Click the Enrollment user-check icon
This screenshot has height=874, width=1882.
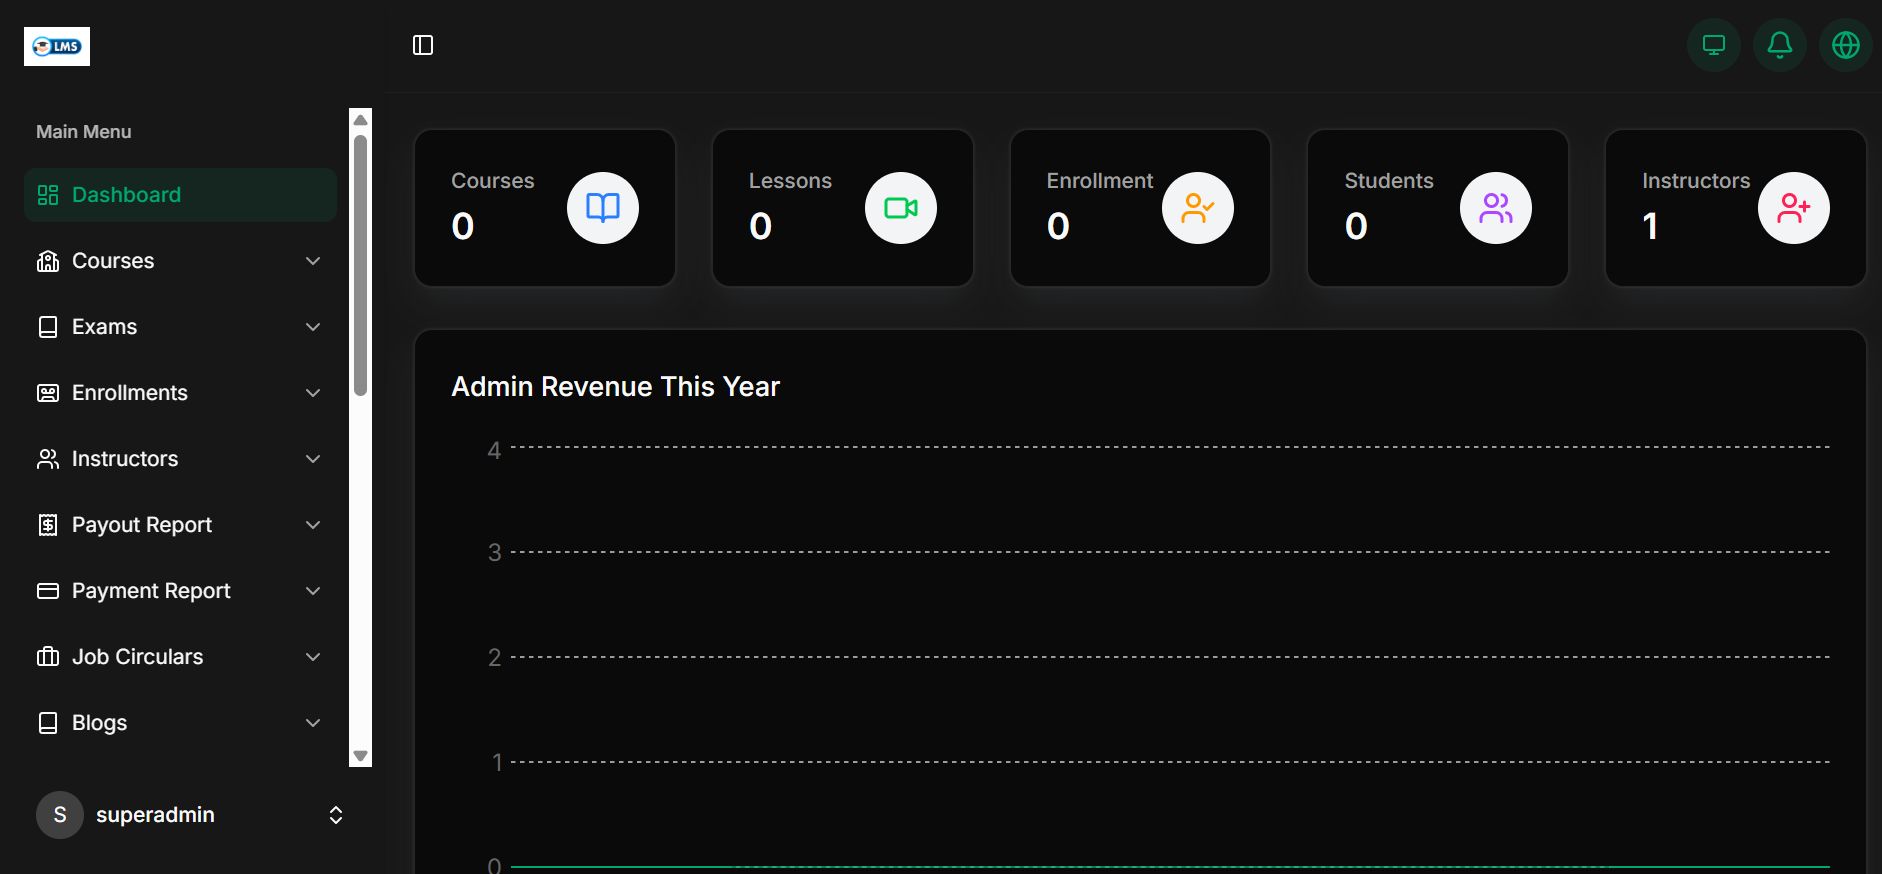(x=1198, y=208)
